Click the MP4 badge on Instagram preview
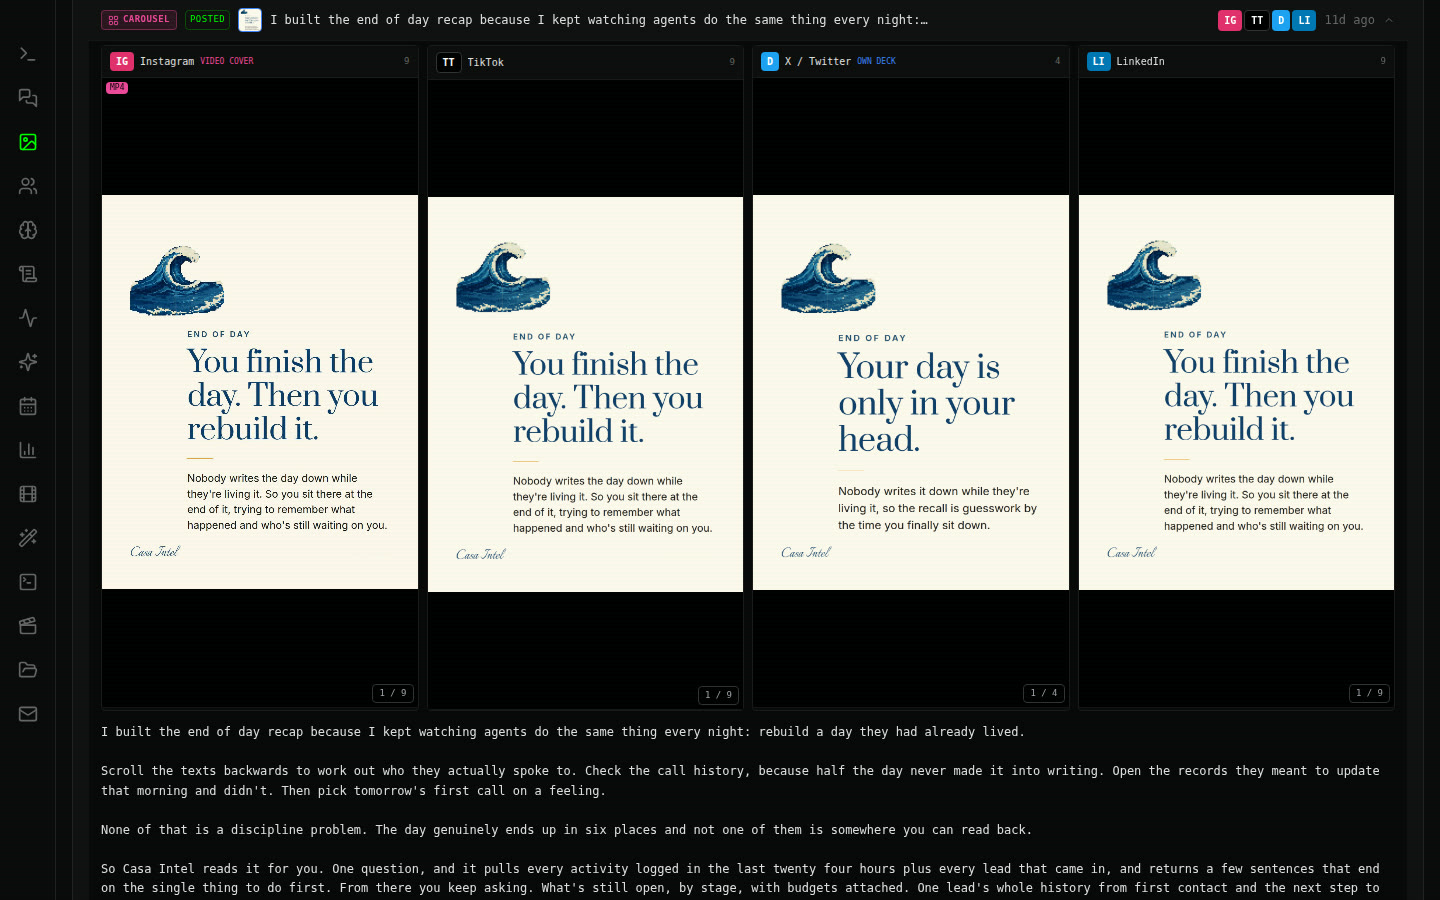 pos(117,88)
